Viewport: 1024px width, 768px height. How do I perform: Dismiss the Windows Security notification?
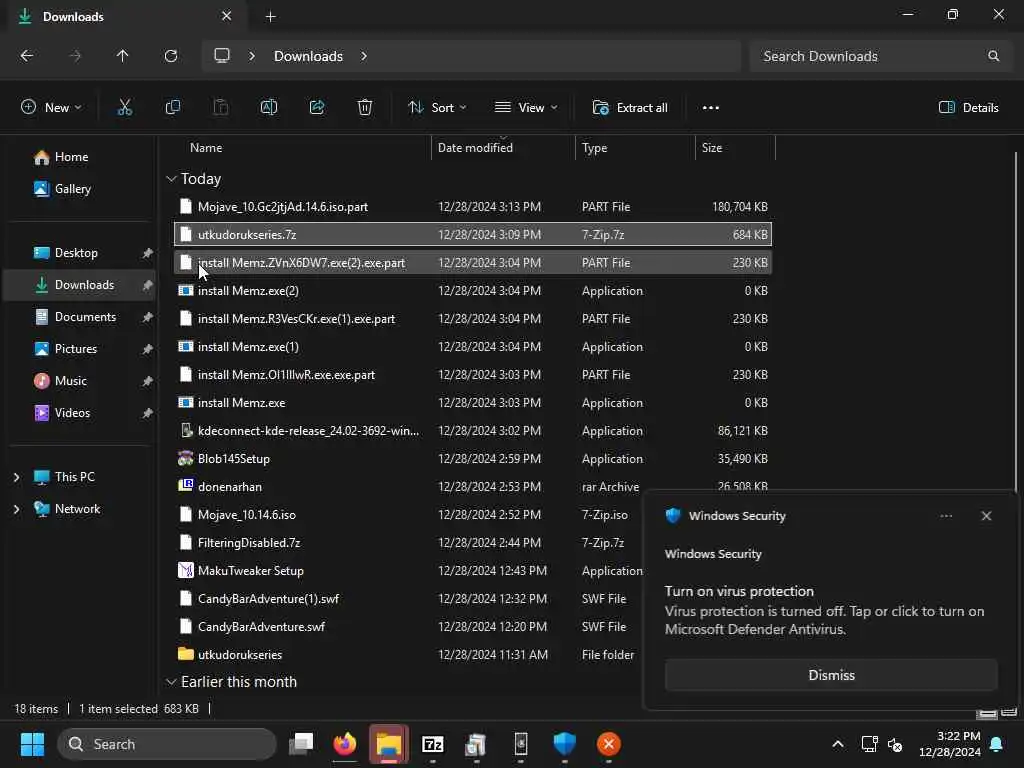pos(831,675)
